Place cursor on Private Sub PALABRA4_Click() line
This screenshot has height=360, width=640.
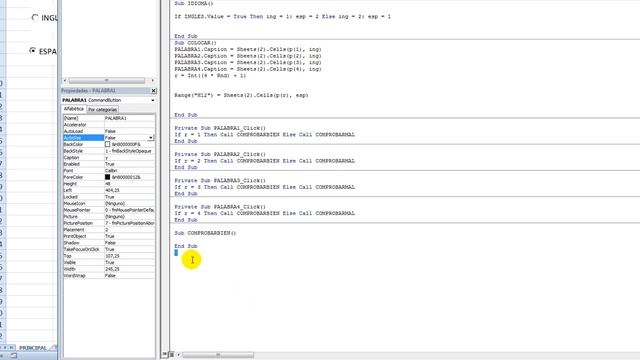tap(220, 207)
